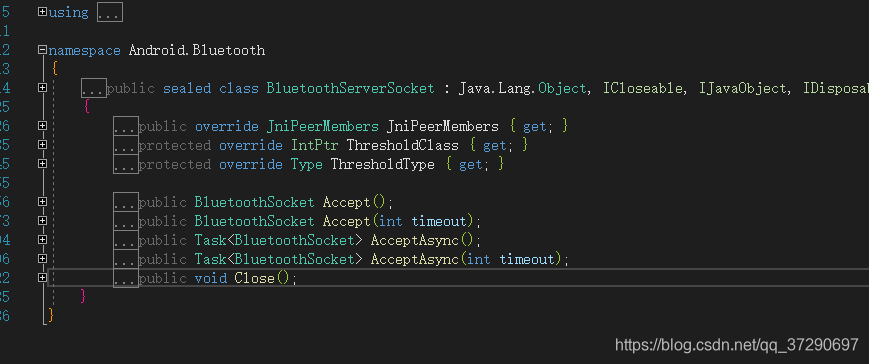The width and height of the screenshot is (869, 364).
Task: Click AcceptAsync name in the int timeout overload
Action: click(x=415, y=259)
